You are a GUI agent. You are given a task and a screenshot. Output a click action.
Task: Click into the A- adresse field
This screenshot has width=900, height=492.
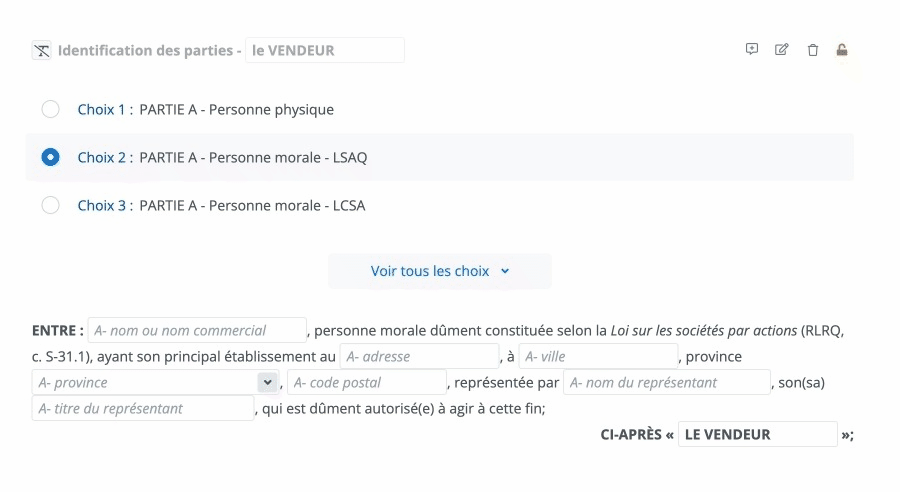419,356
